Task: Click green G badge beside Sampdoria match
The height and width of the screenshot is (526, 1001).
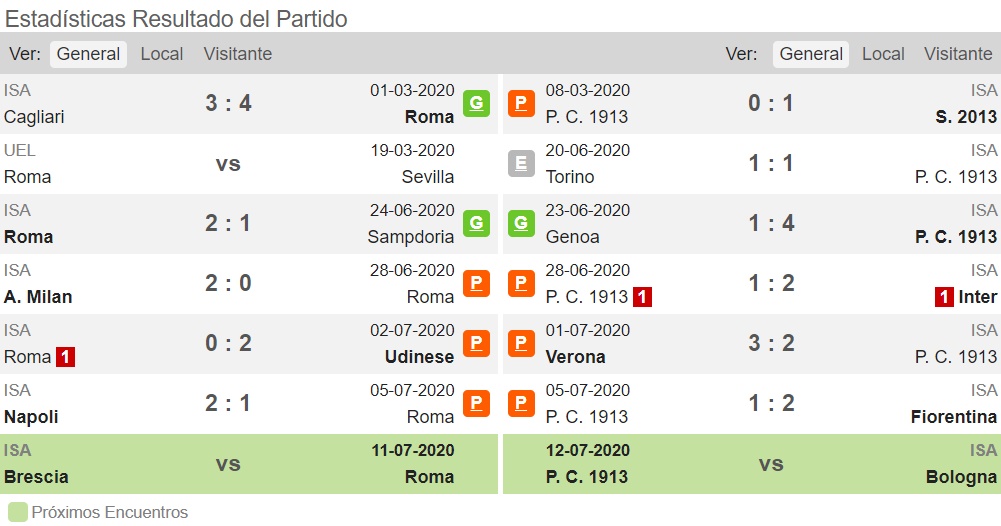Action: [x=476, y=223]
